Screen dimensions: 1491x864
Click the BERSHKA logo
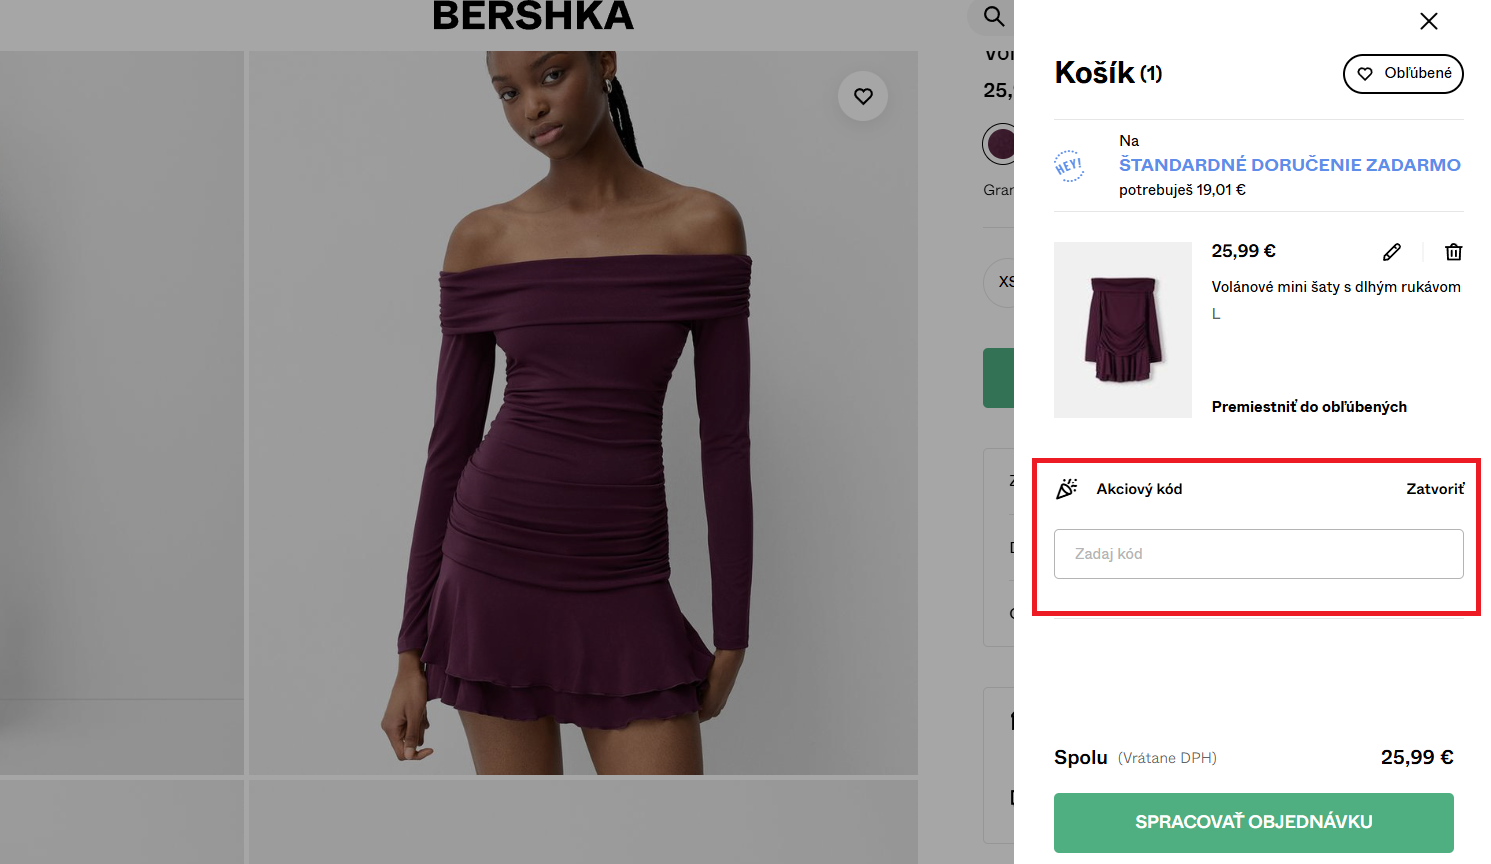pyautogui.click(x=533, y=16)
